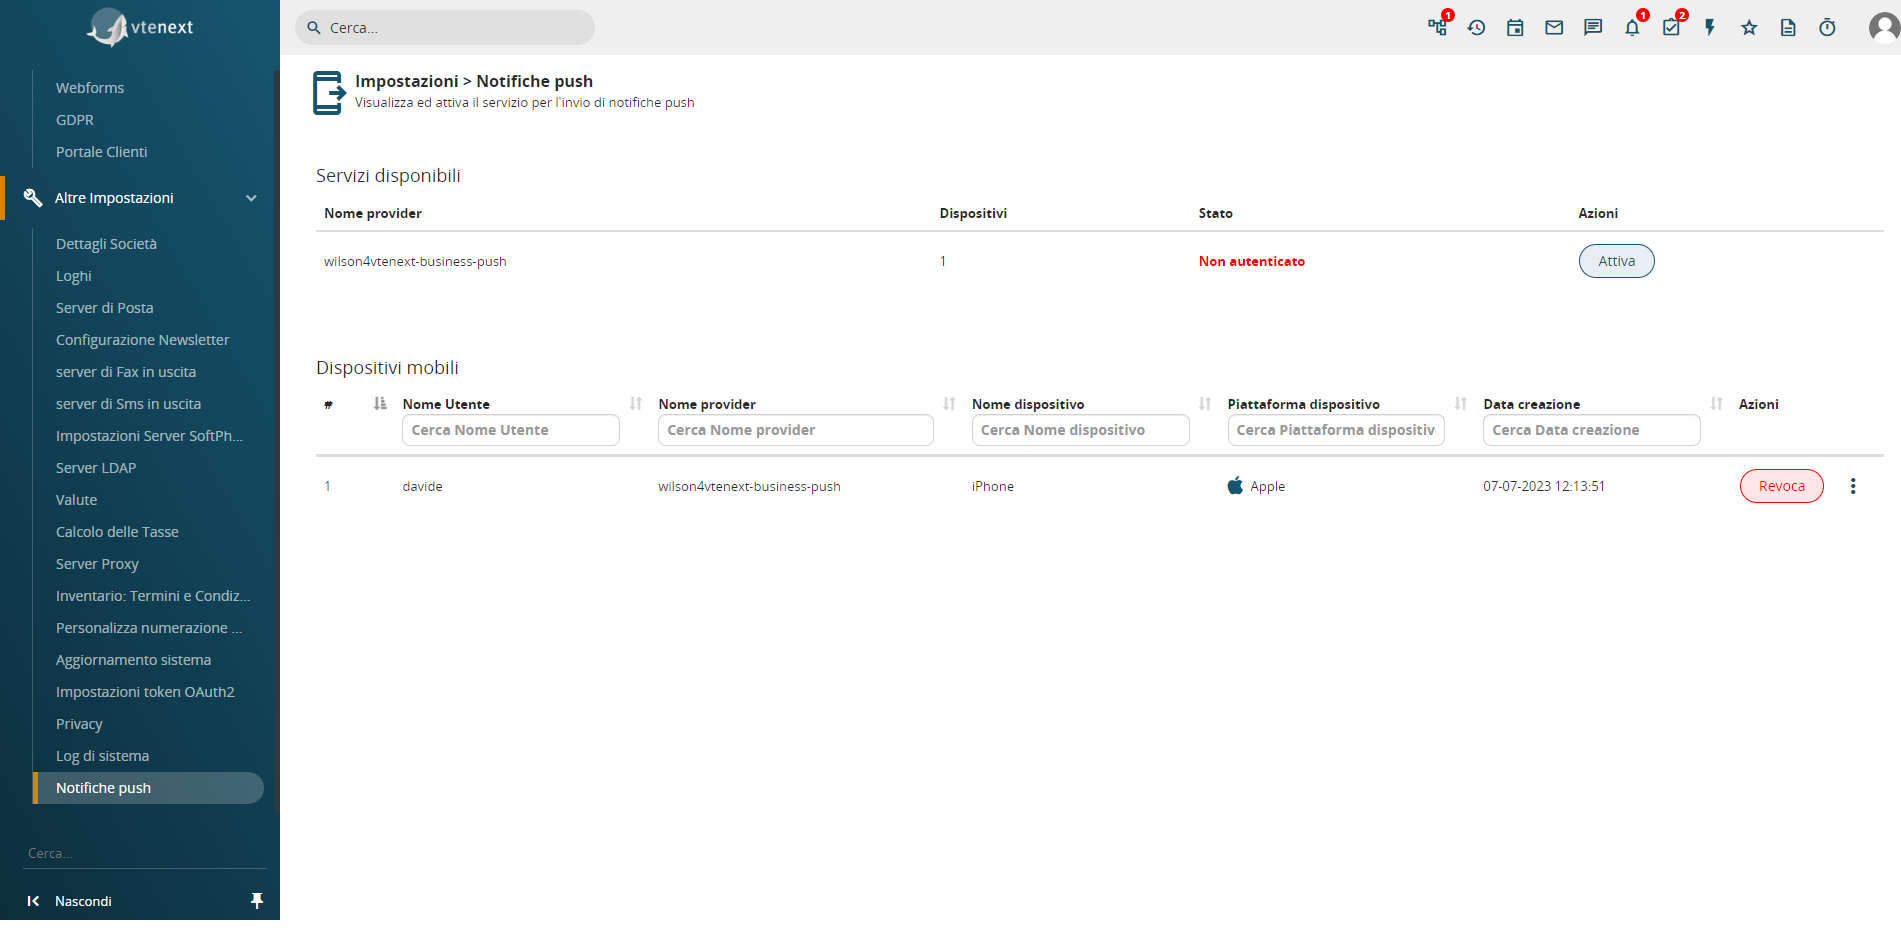The height and width of the screenshot is (933, 1901).
Task: Click Cerca Data creazione filter field
Action: [x=1592, y=430]
